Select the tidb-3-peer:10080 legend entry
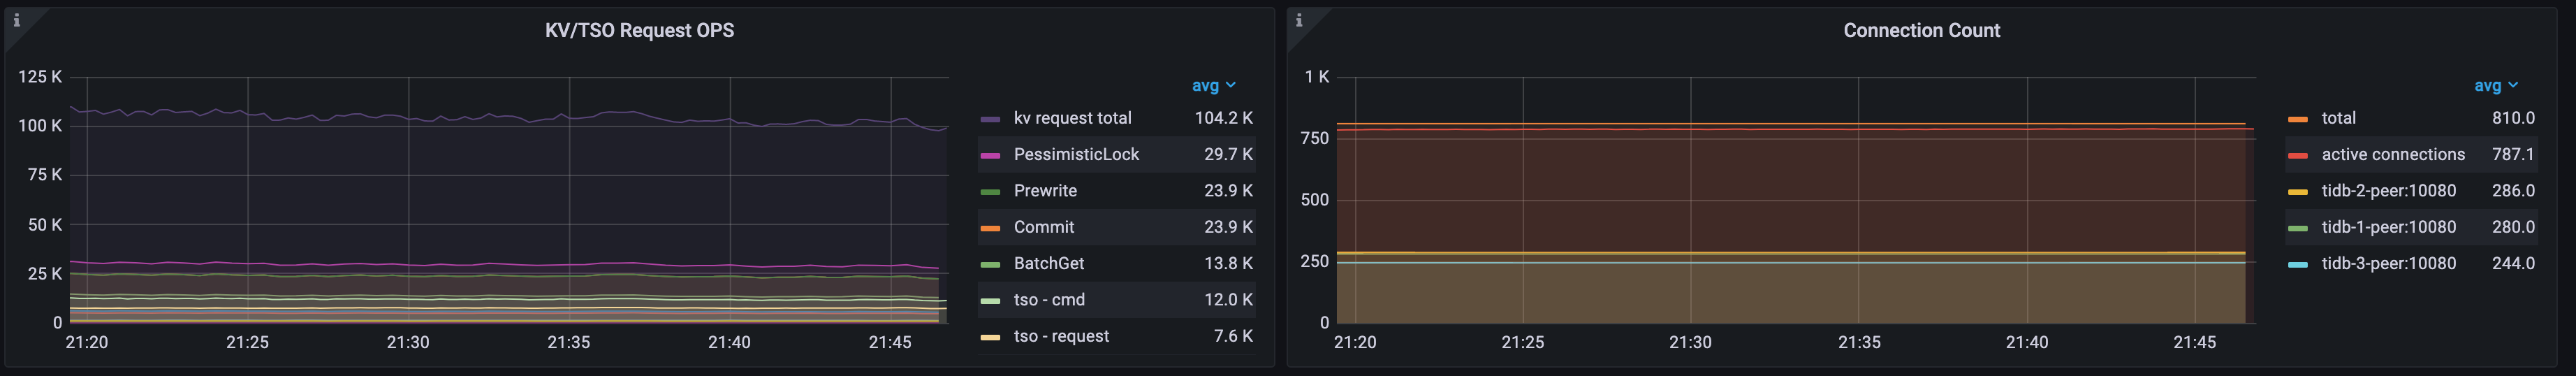The height and width of the screenshot is (376, 2576). click(x=2388, y=263)
